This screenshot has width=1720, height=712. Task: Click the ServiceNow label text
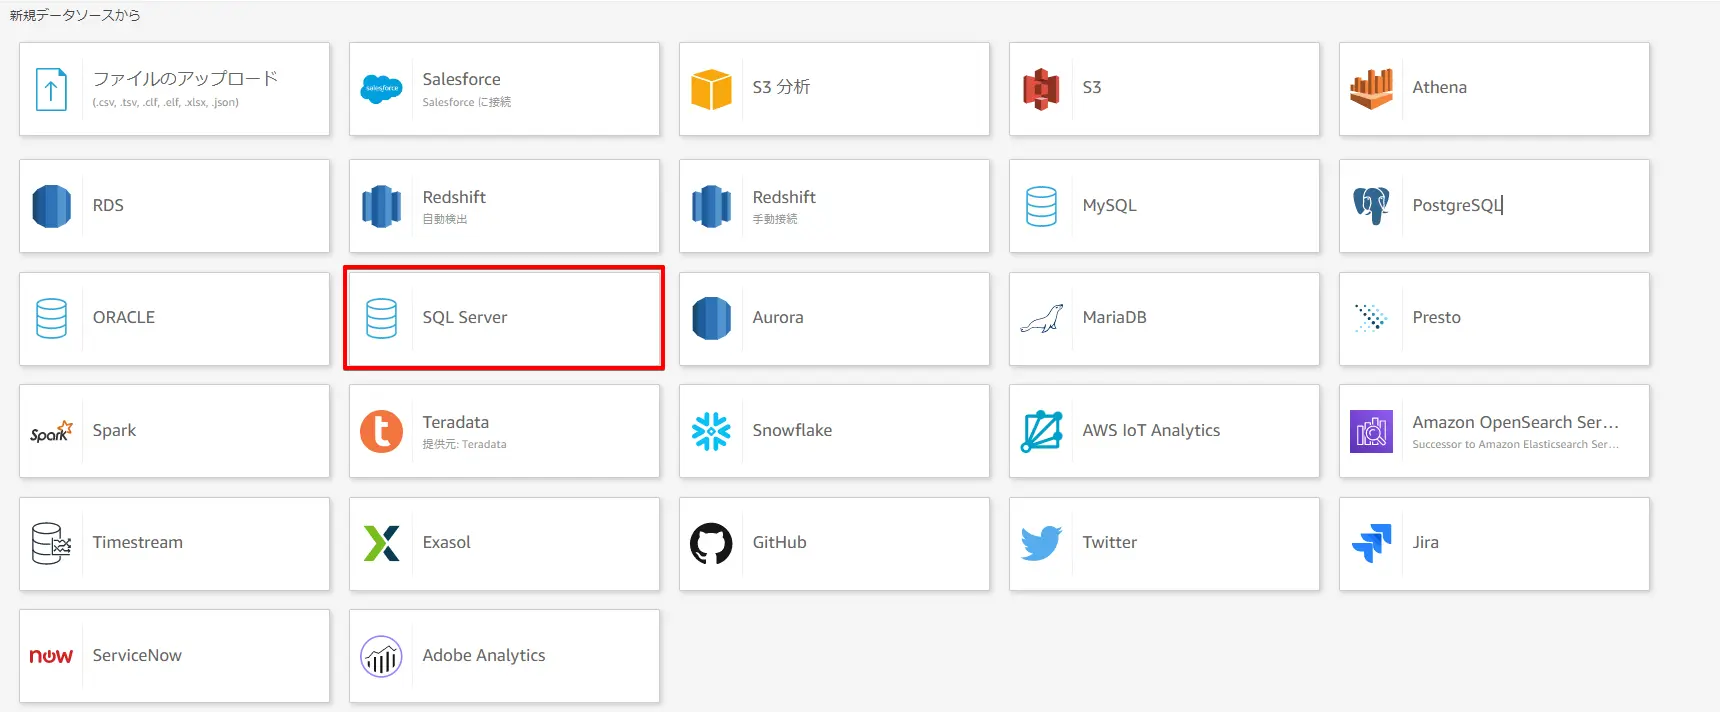137,655
